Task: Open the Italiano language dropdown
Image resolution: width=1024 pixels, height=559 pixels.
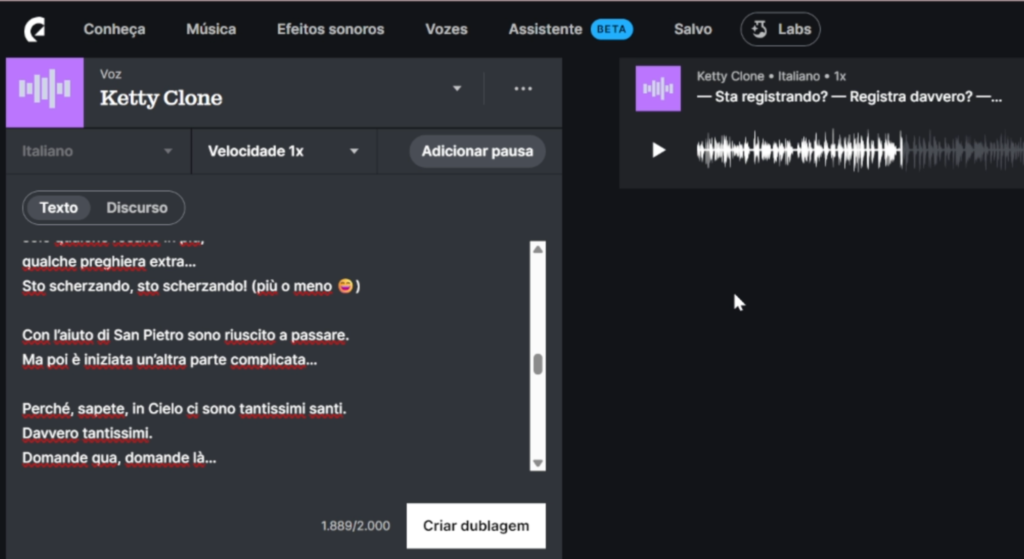Action: [97, 152]
